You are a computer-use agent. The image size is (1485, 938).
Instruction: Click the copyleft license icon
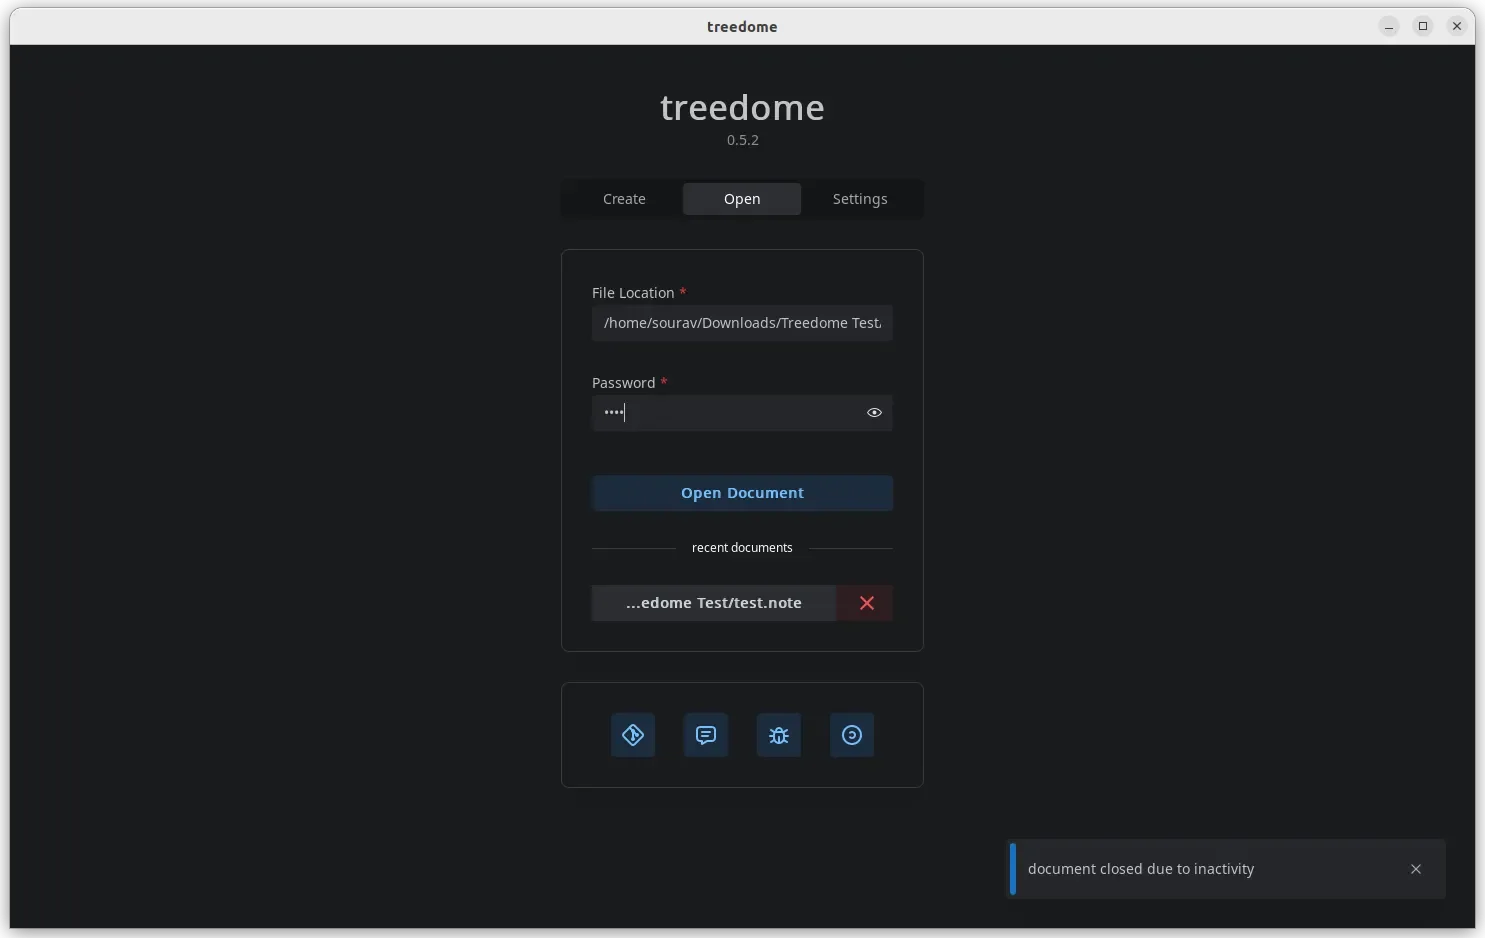(852, 735)
